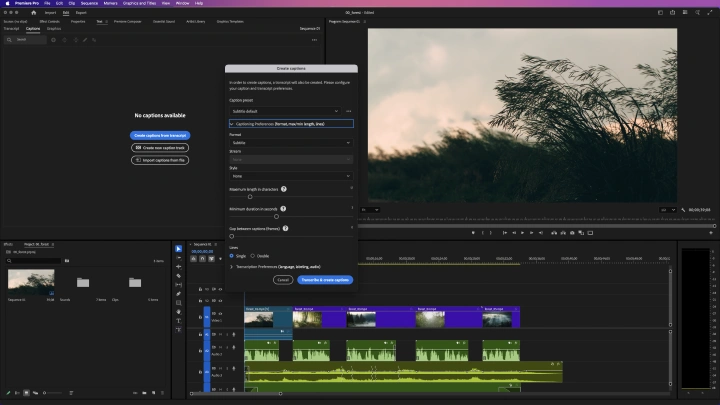Switch to the Graphics tab
The image size is (720, 405).
pos(54,28)
